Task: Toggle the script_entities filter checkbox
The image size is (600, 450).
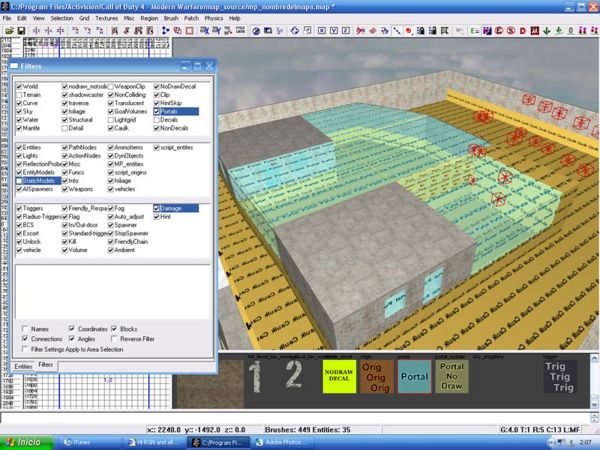Action: click(157, 147)
